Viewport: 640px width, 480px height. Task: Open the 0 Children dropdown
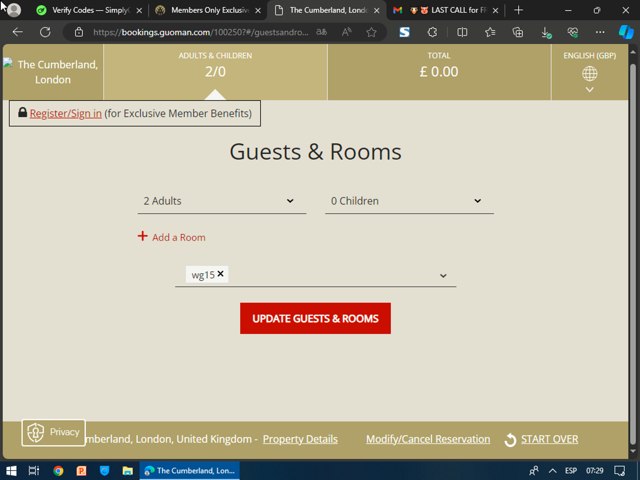(409, 201)
